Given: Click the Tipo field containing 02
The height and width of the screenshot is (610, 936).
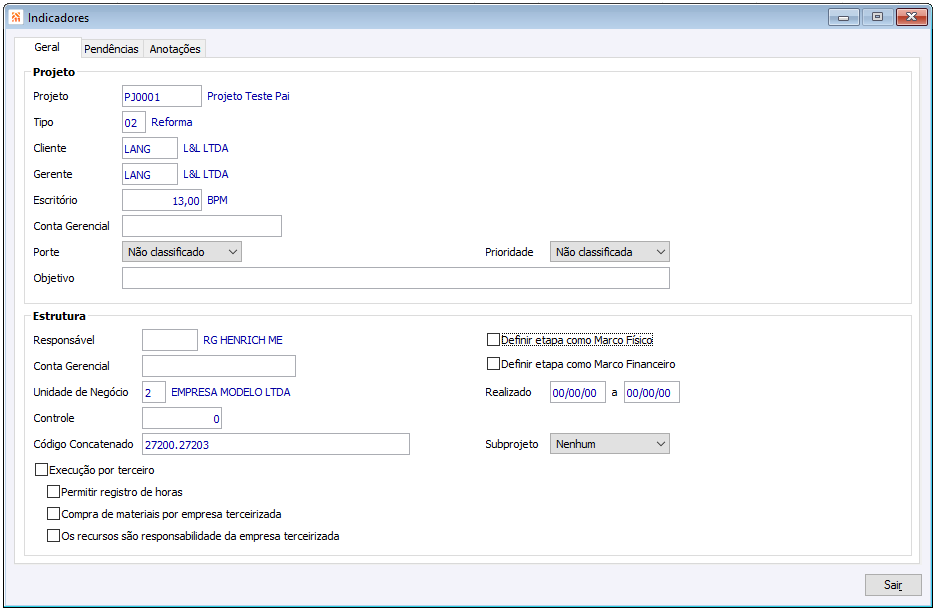Looking at the screenshot, I should [134, 122].
